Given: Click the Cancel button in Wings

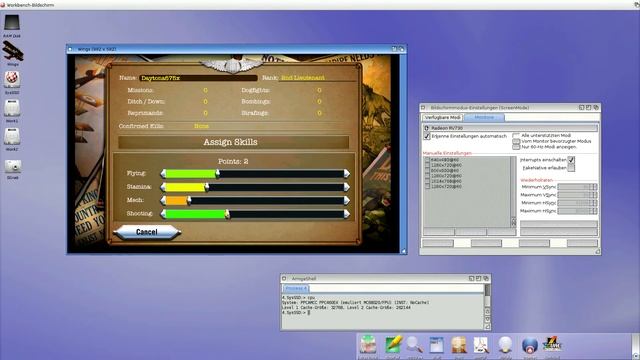Looking at the screenshot, I should (147, 232).
